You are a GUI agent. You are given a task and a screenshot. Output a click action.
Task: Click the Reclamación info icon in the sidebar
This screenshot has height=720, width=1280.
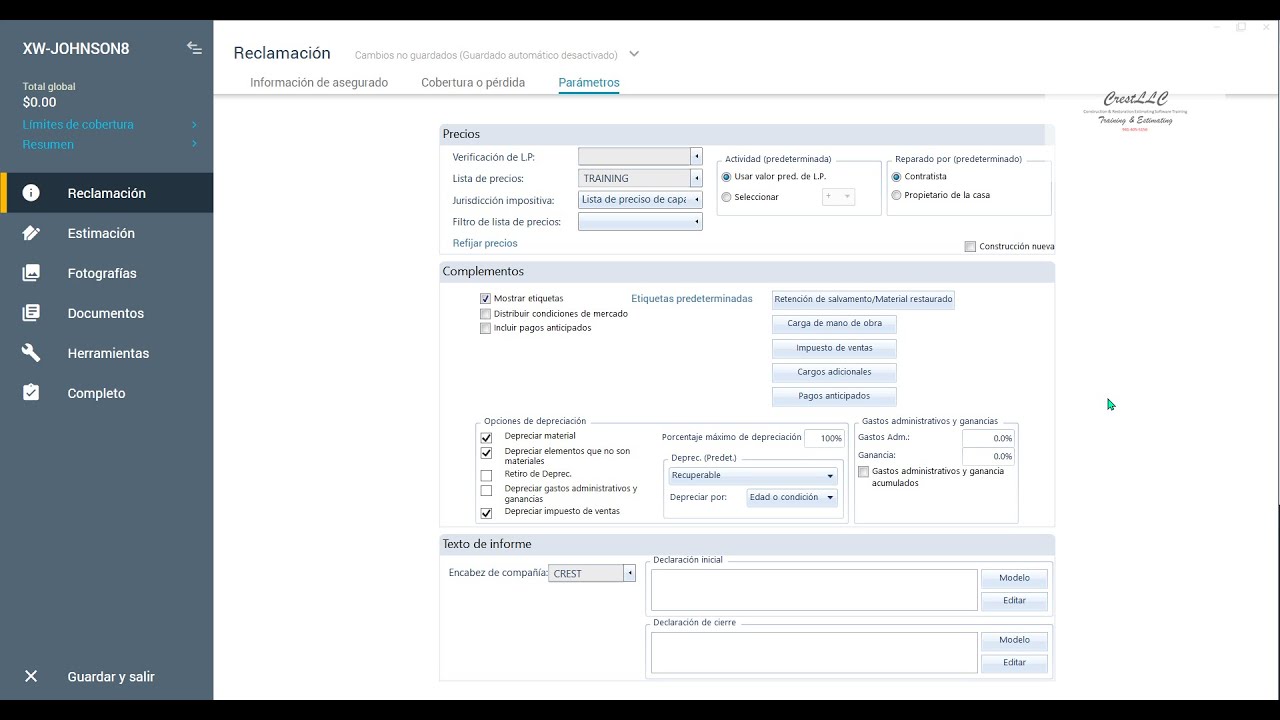tap(31, 193)
